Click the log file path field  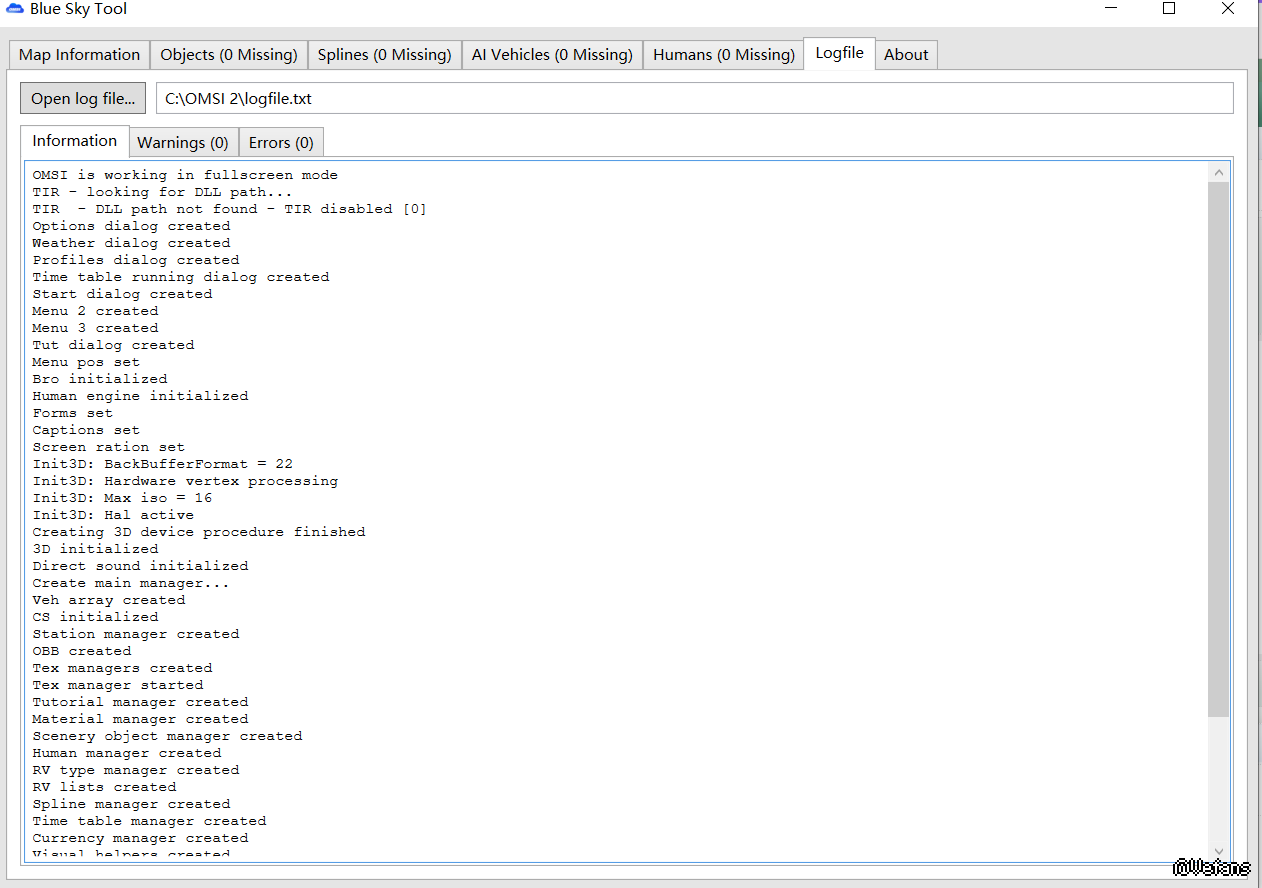click(694, 98)
